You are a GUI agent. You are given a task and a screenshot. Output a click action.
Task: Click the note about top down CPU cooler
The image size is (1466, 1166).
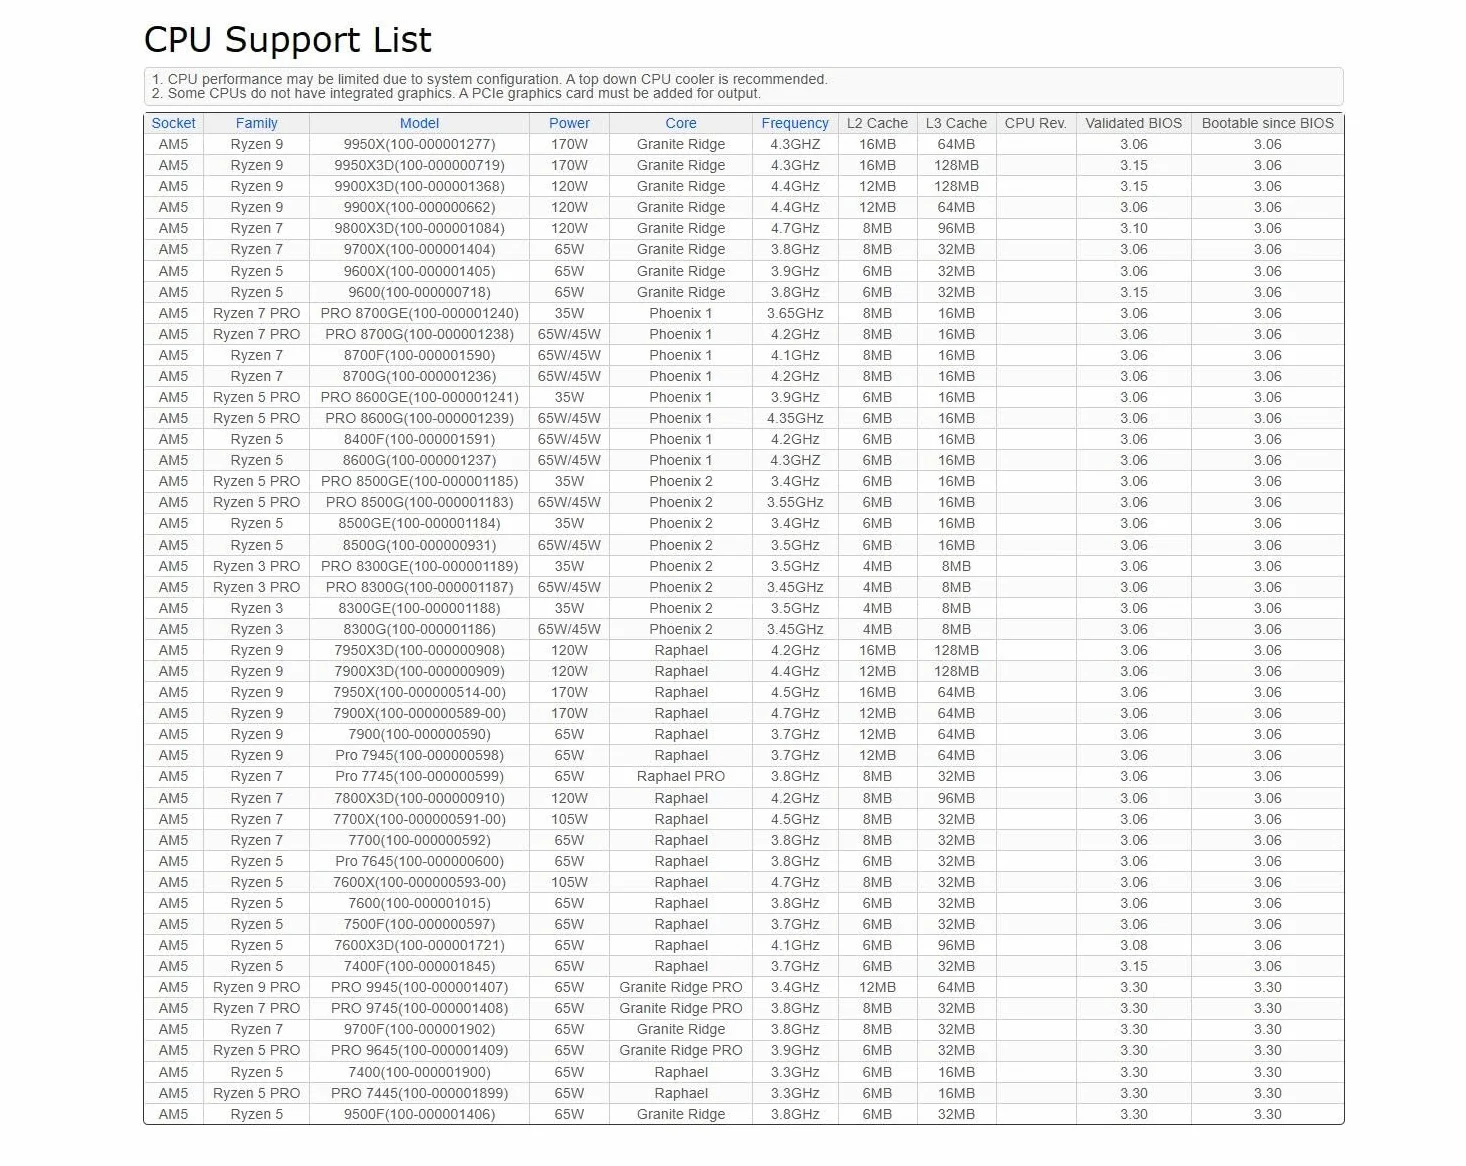pyautogui.click(x=490, y=79)
